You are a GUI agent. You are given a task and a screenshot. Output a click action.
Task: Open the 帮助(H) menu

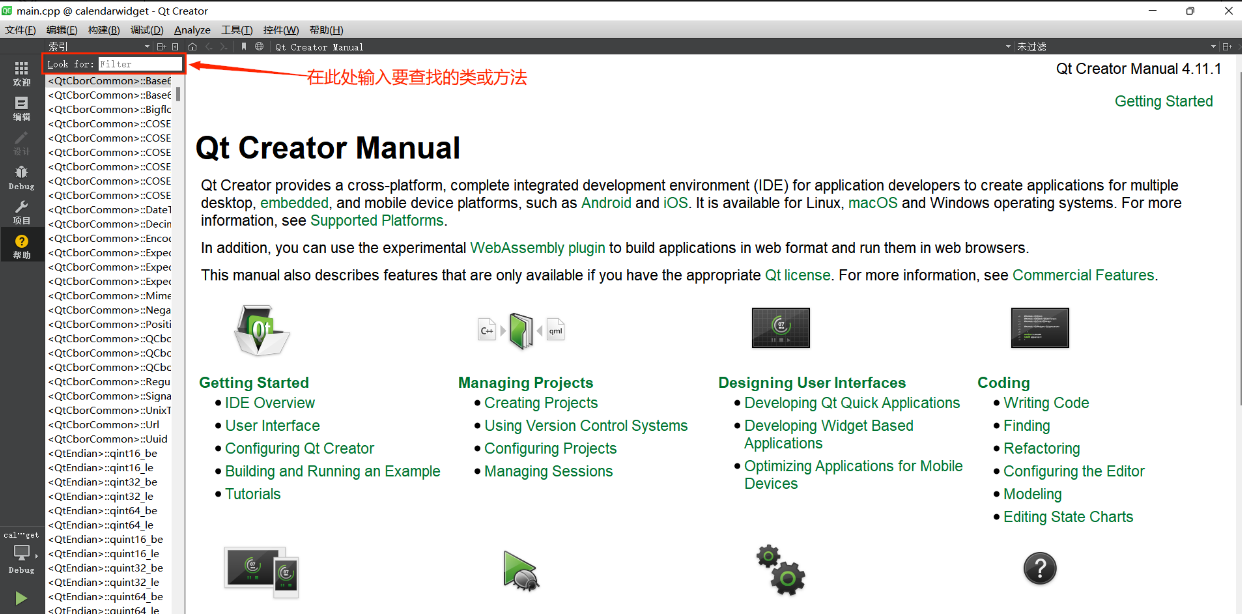tap(326, 30)
